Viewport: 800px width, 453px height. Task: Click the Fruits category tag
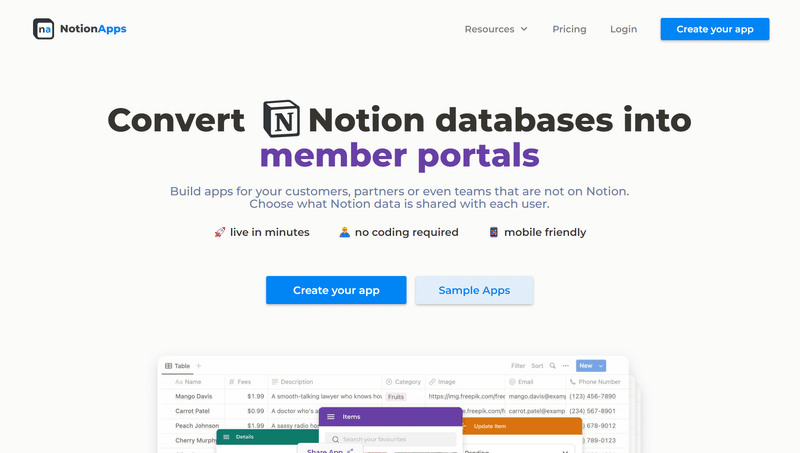click(x=395, y=396)
